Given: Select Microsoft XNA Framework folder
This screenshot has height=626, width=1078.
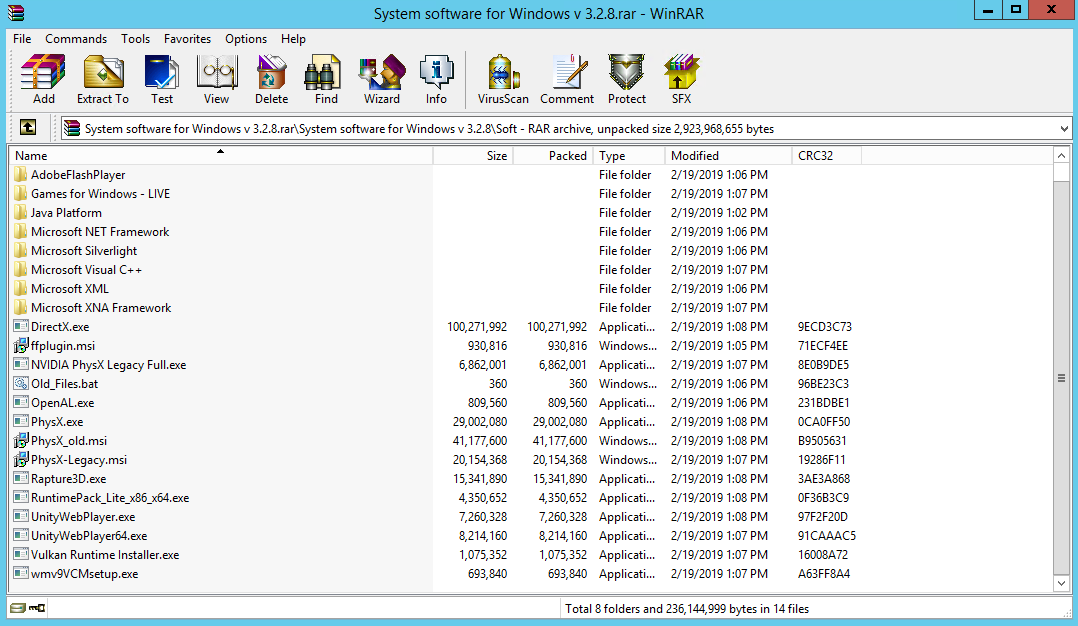Looking at the screenshot, I should pyautogui.click(x=101, y=308).
